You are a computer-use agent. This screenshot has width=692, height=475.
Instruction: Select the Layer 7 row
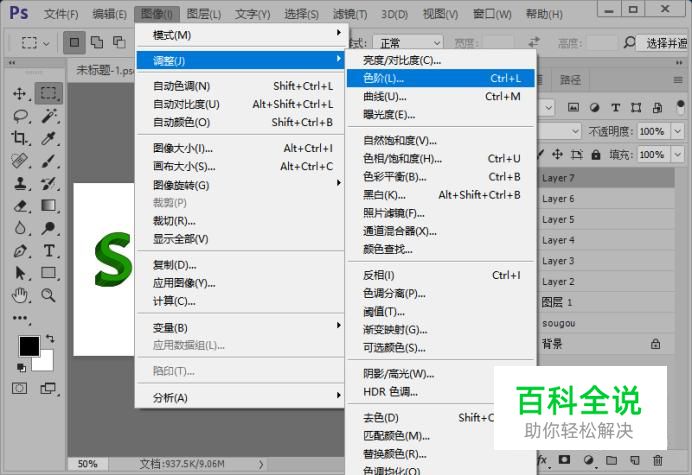(x=606, y=178)
